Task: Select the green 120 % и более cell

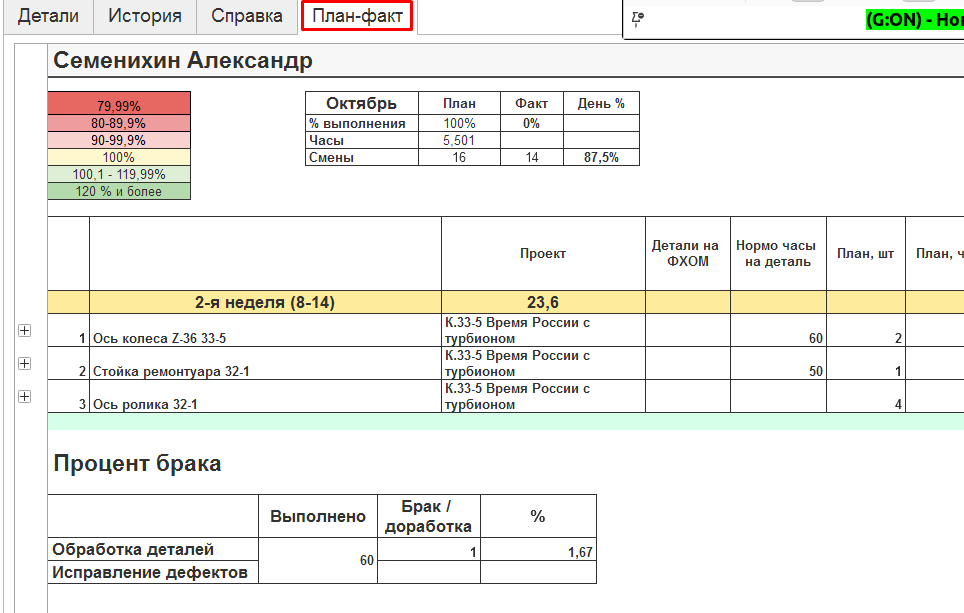Action: (118, 191)
